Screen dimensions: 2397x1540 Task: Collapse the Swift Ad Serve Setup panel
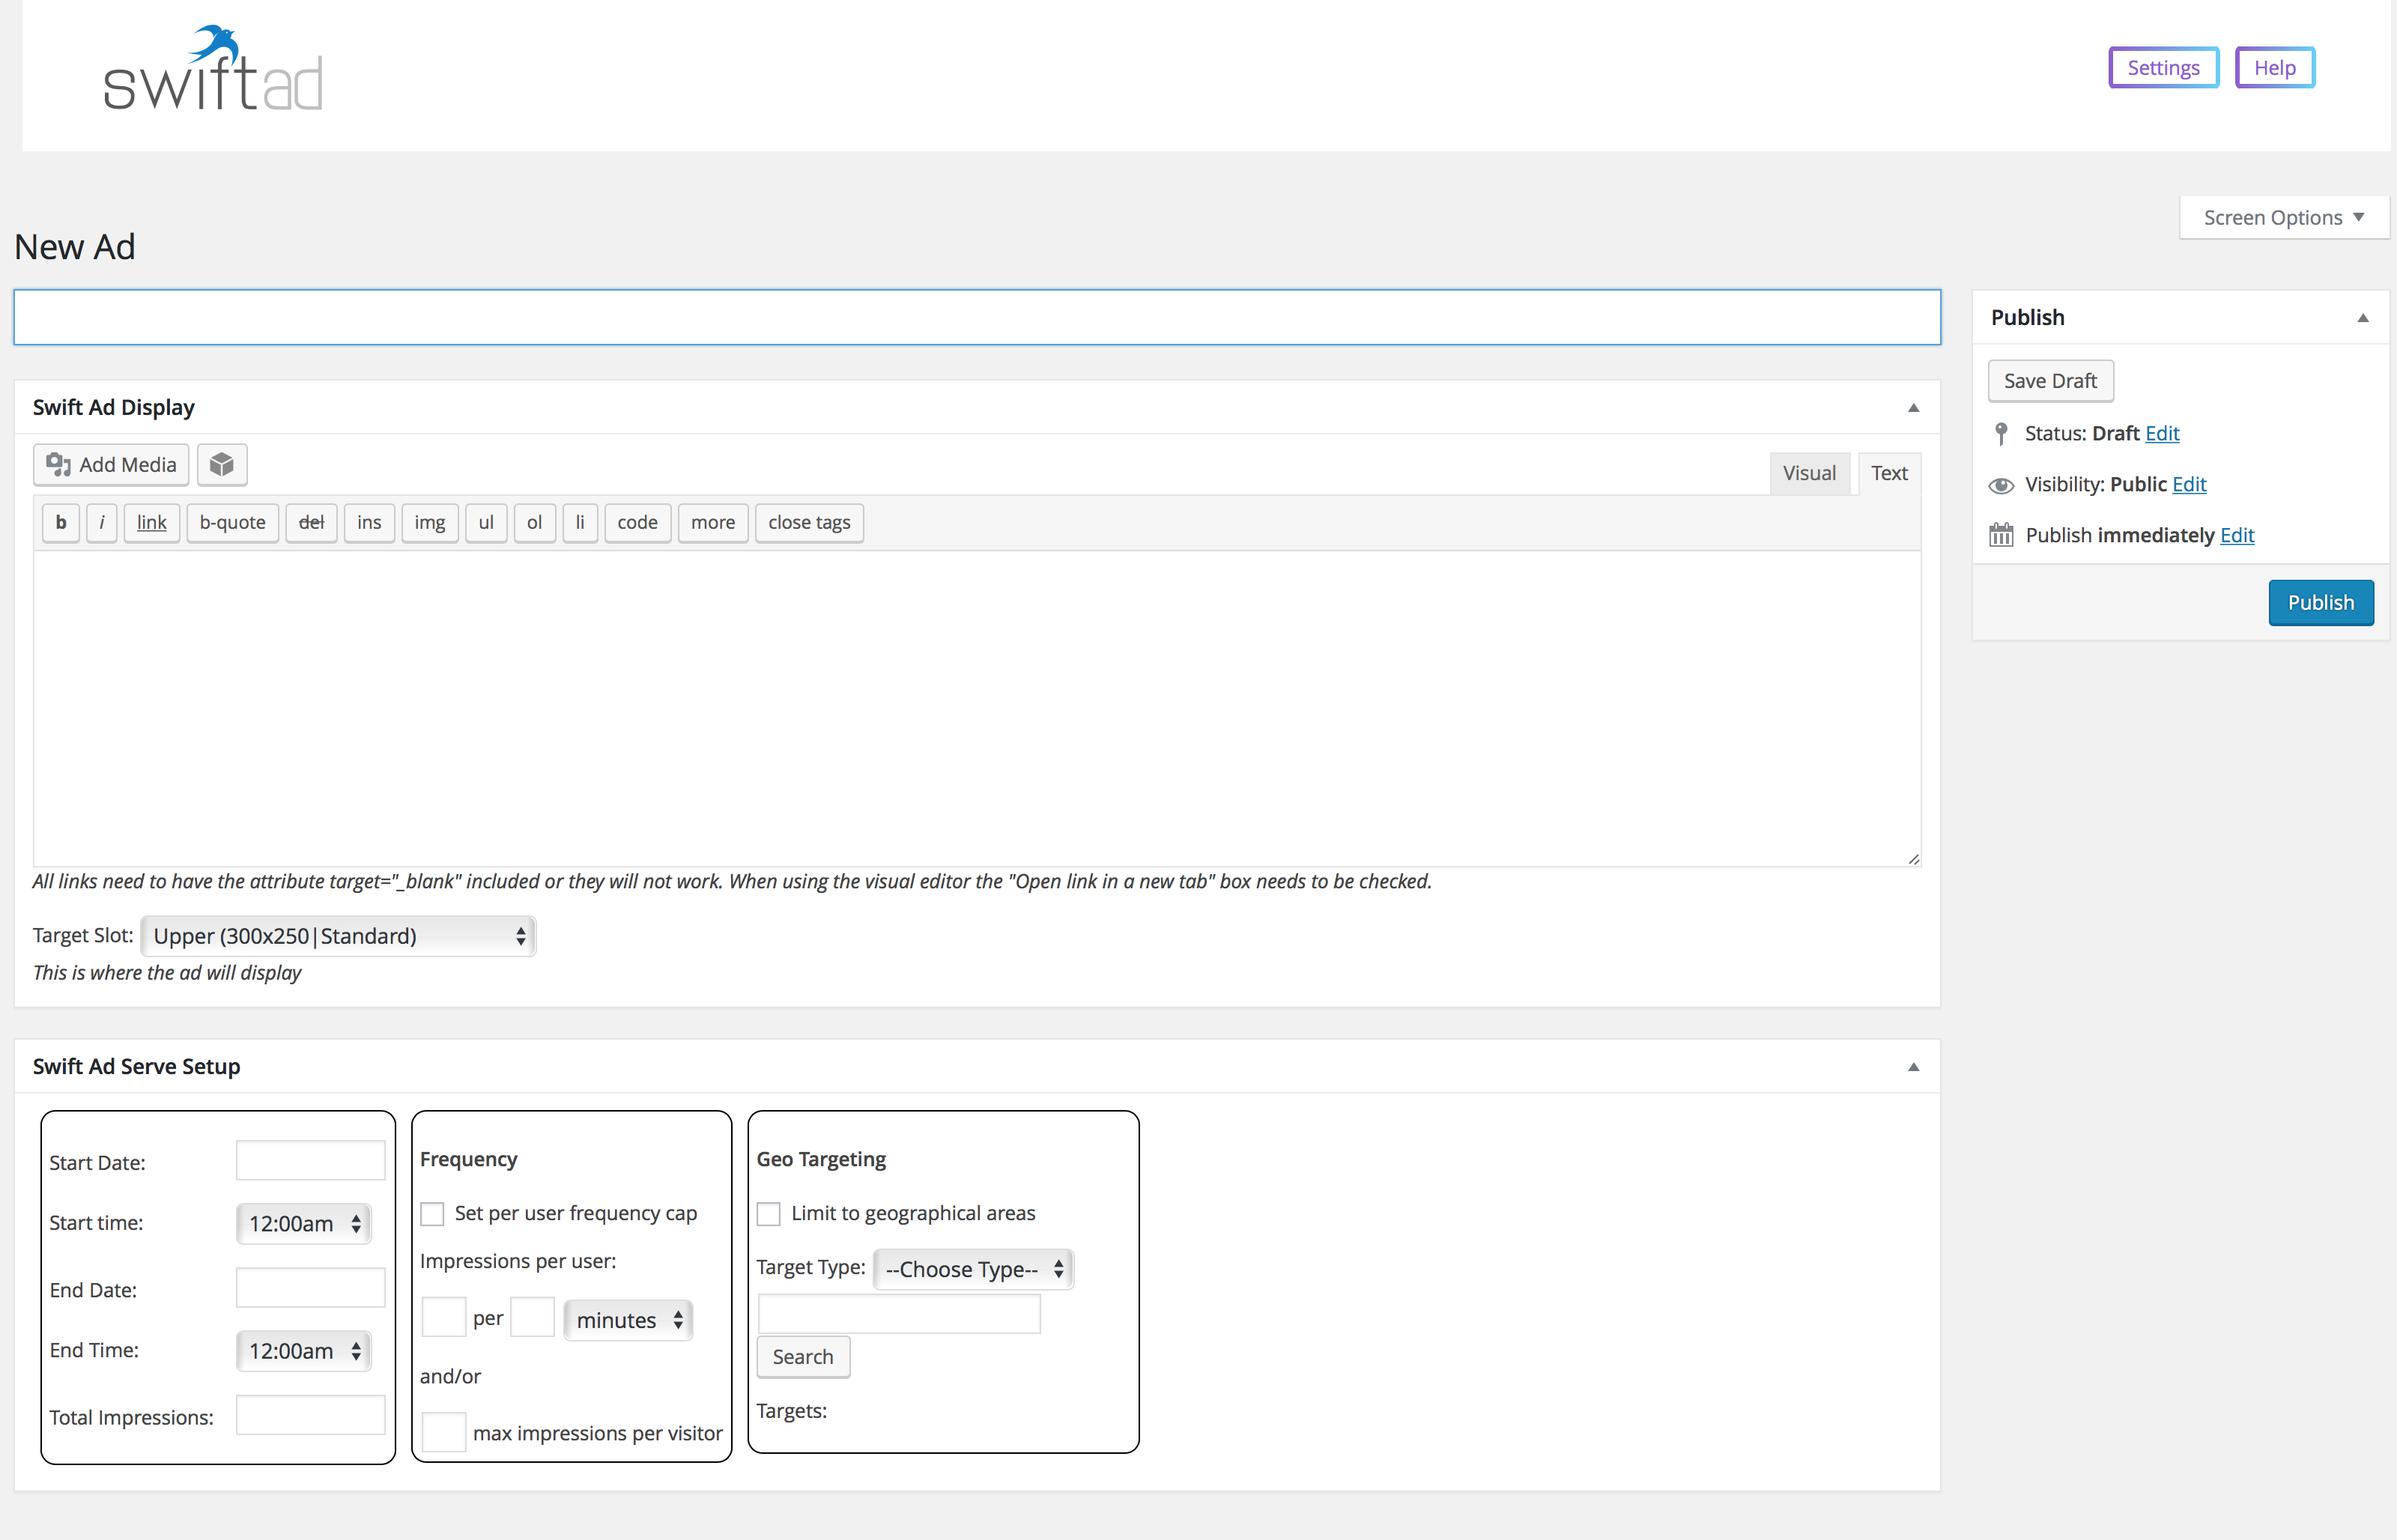click(x=1913, y=1067)
